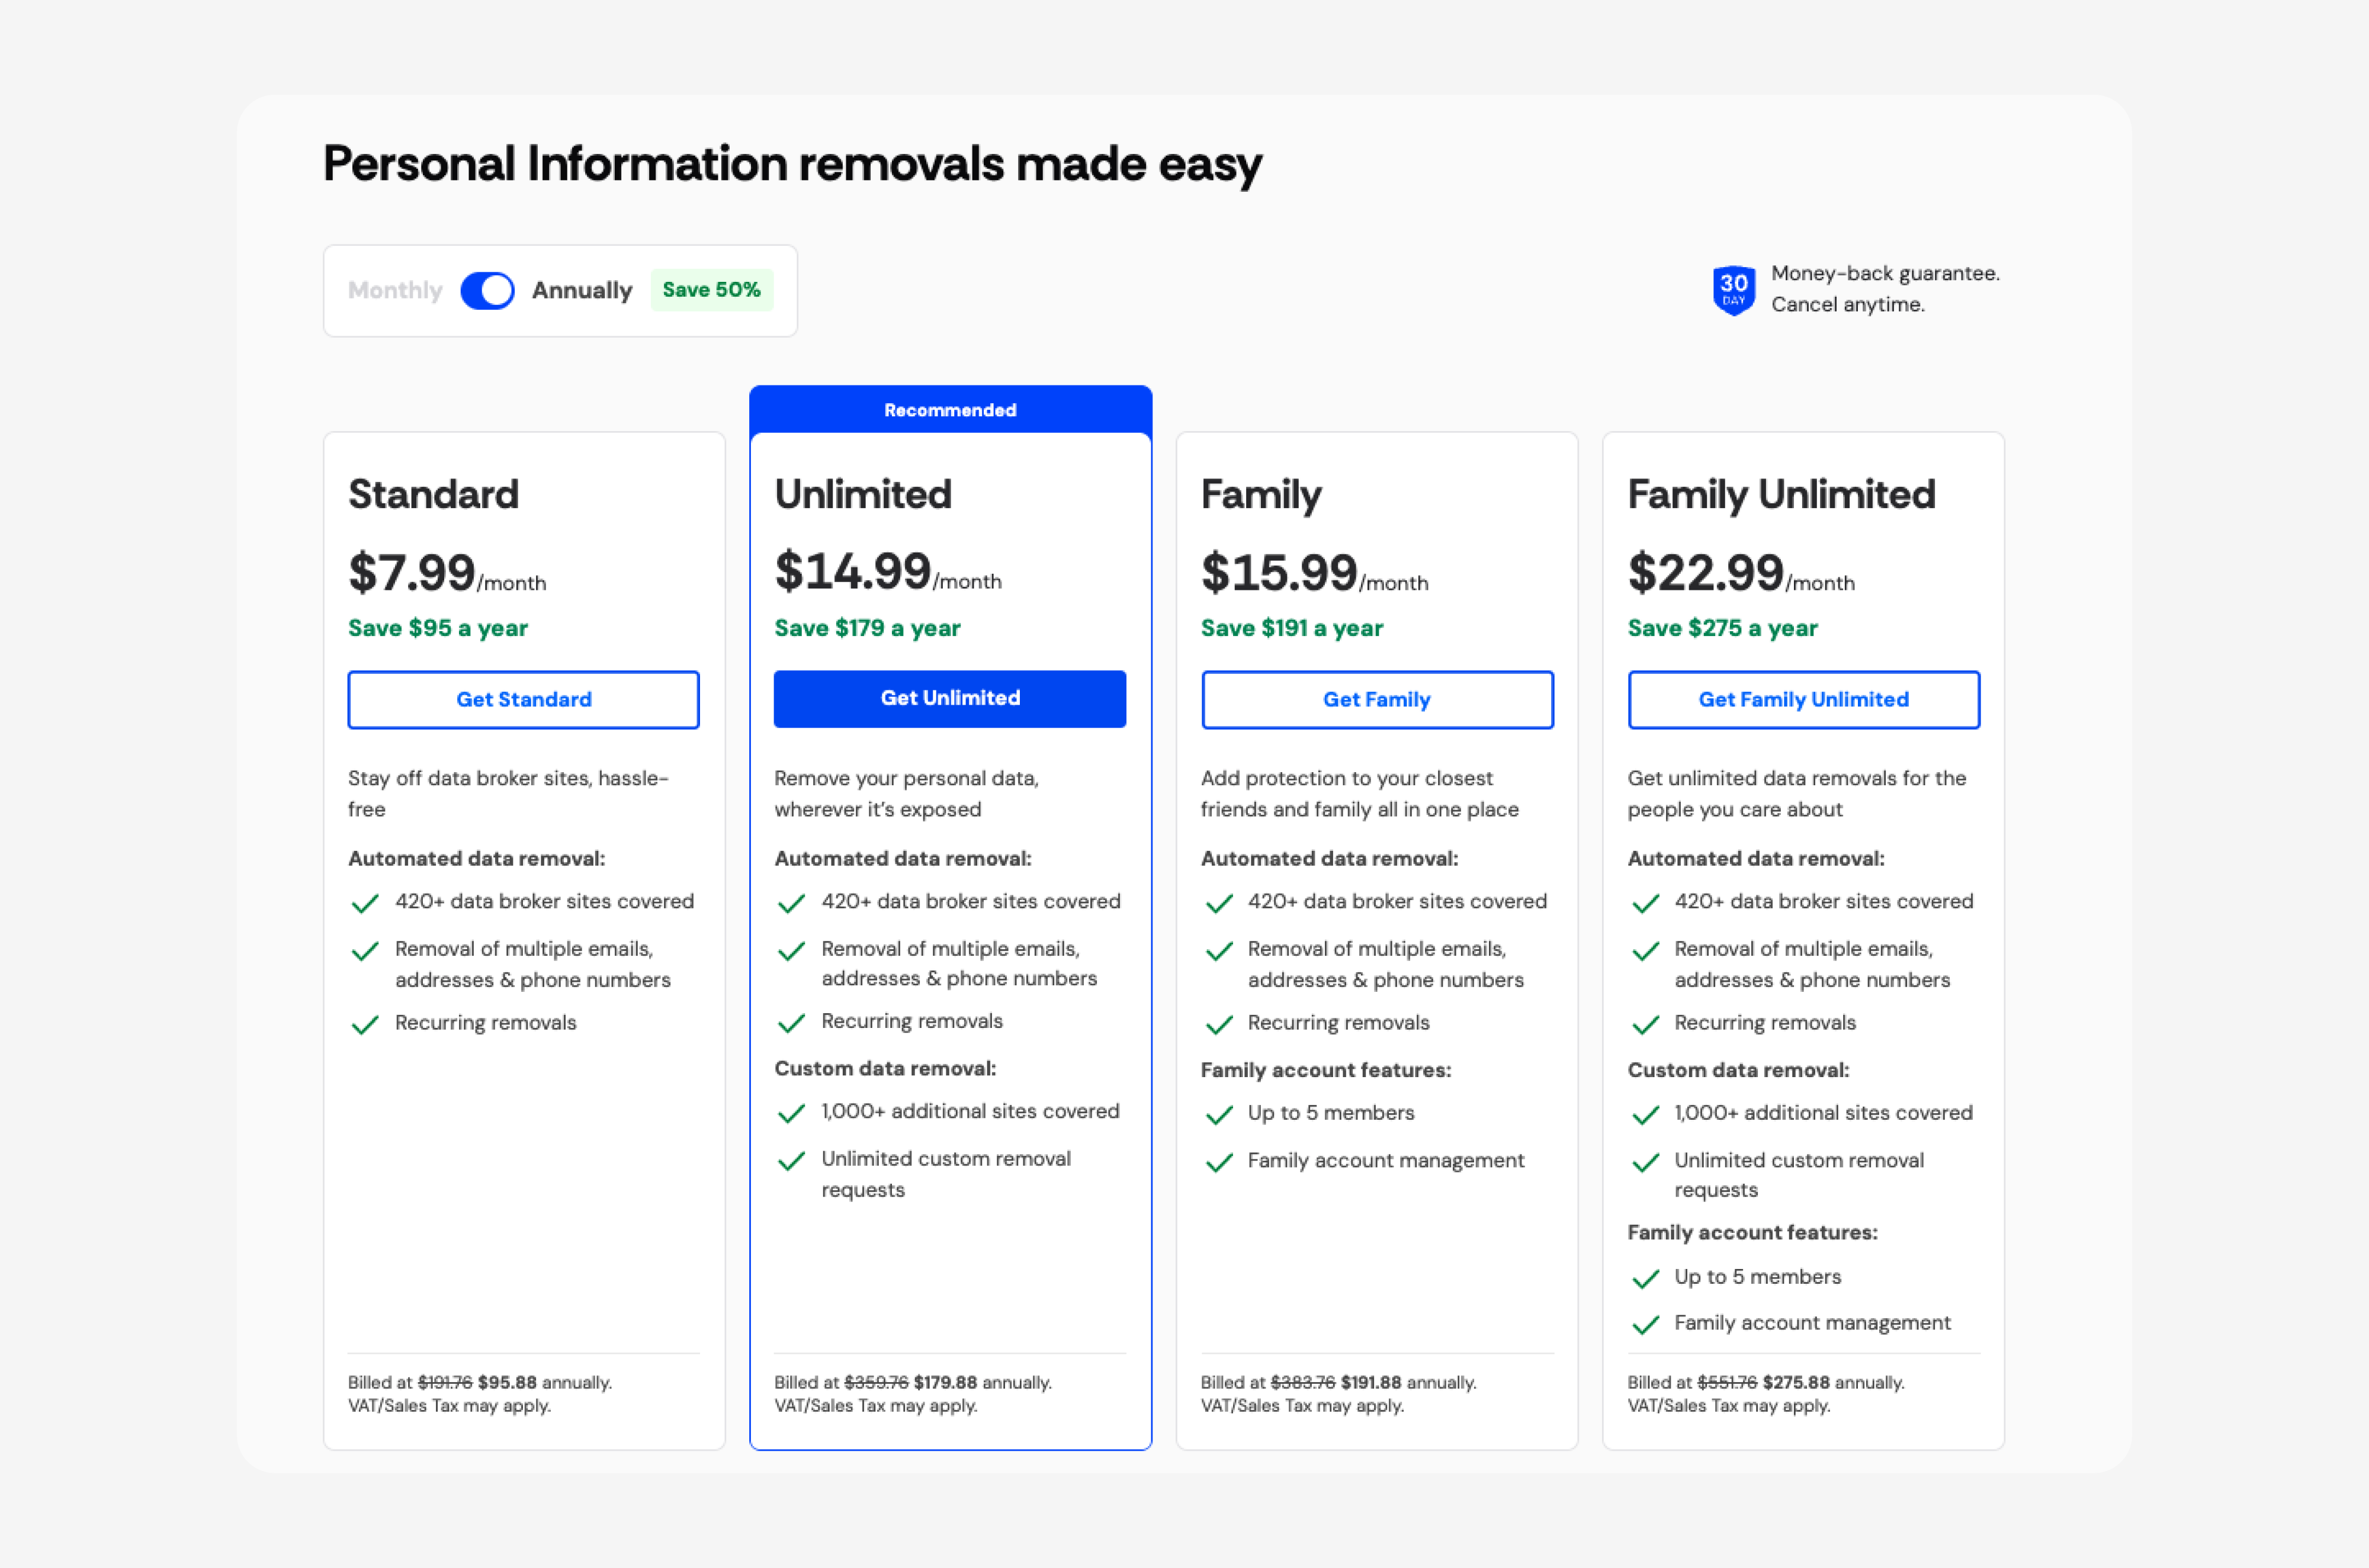Click Save $179 a year text

[x=867, y=629]
